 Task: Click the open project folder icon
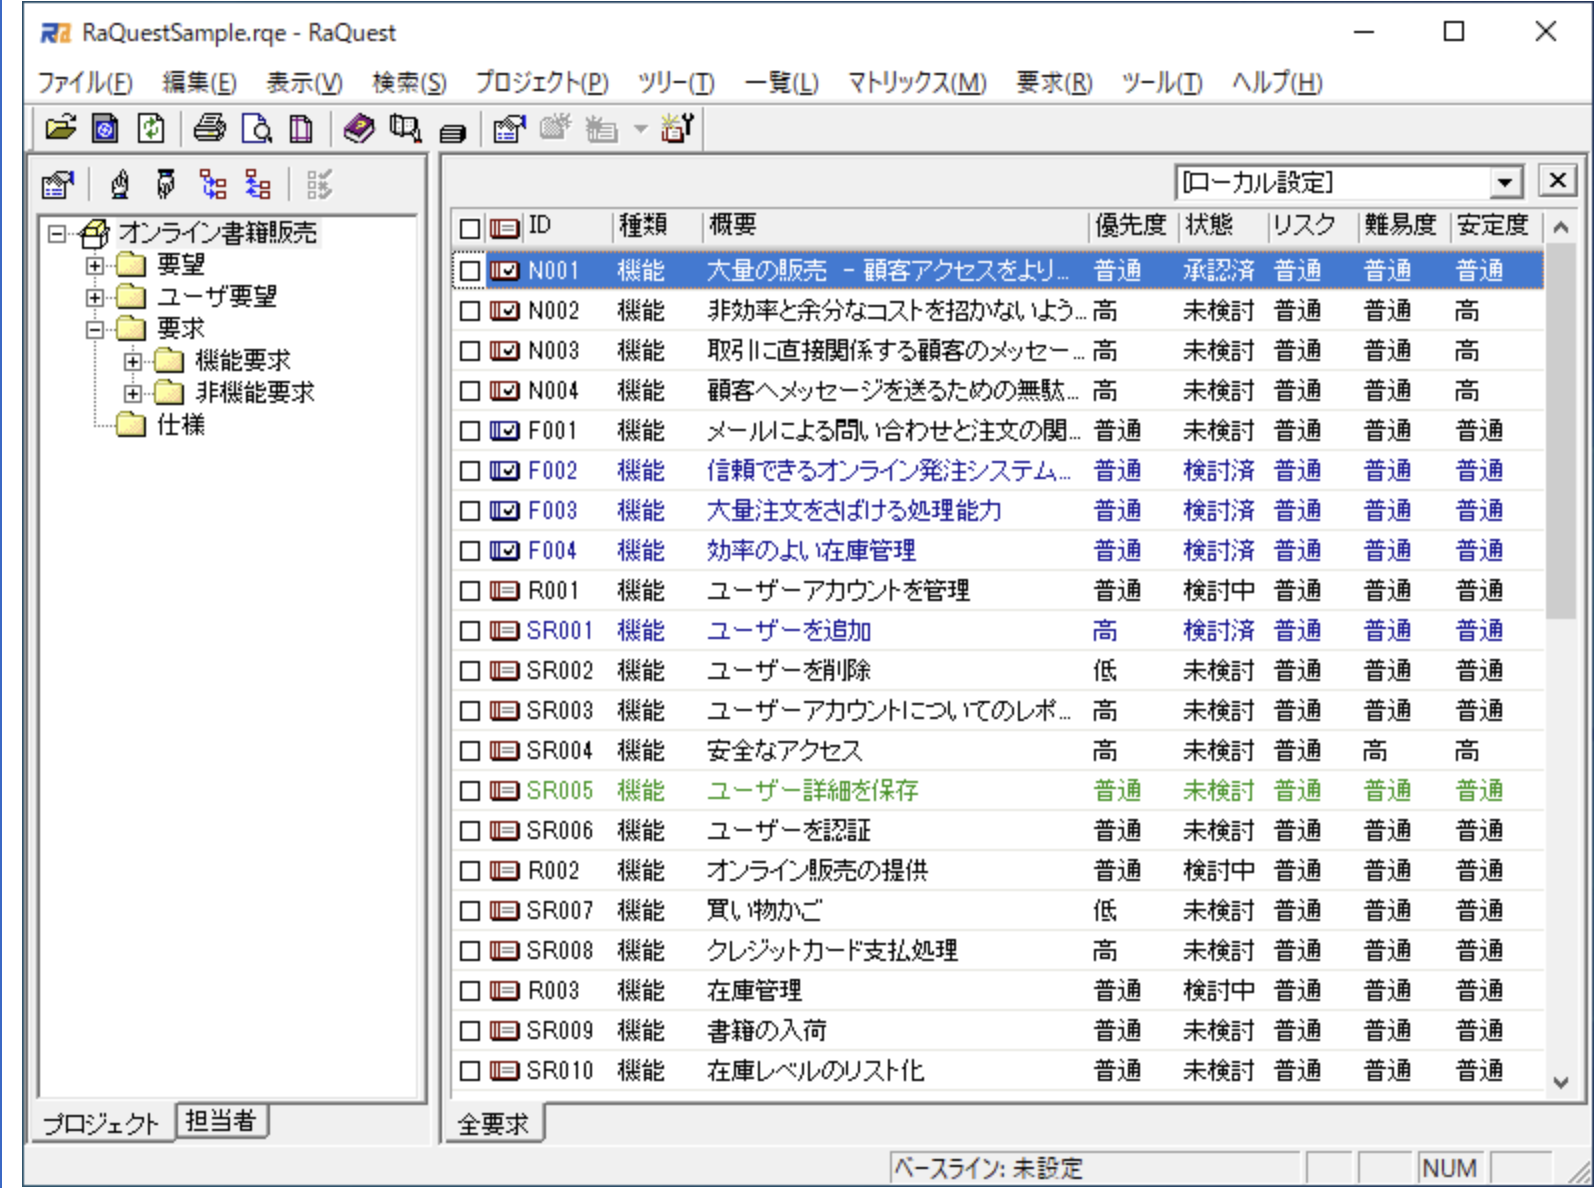60,128
